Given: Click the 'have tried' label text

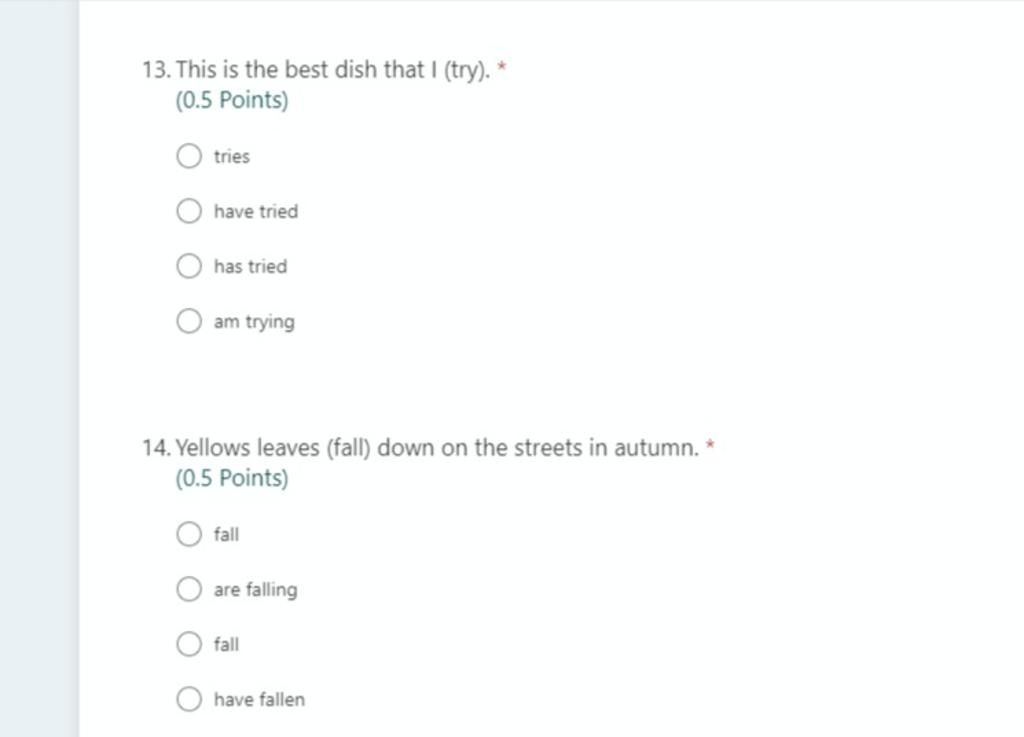Looking at the screenshot, I should coord(256,212).
